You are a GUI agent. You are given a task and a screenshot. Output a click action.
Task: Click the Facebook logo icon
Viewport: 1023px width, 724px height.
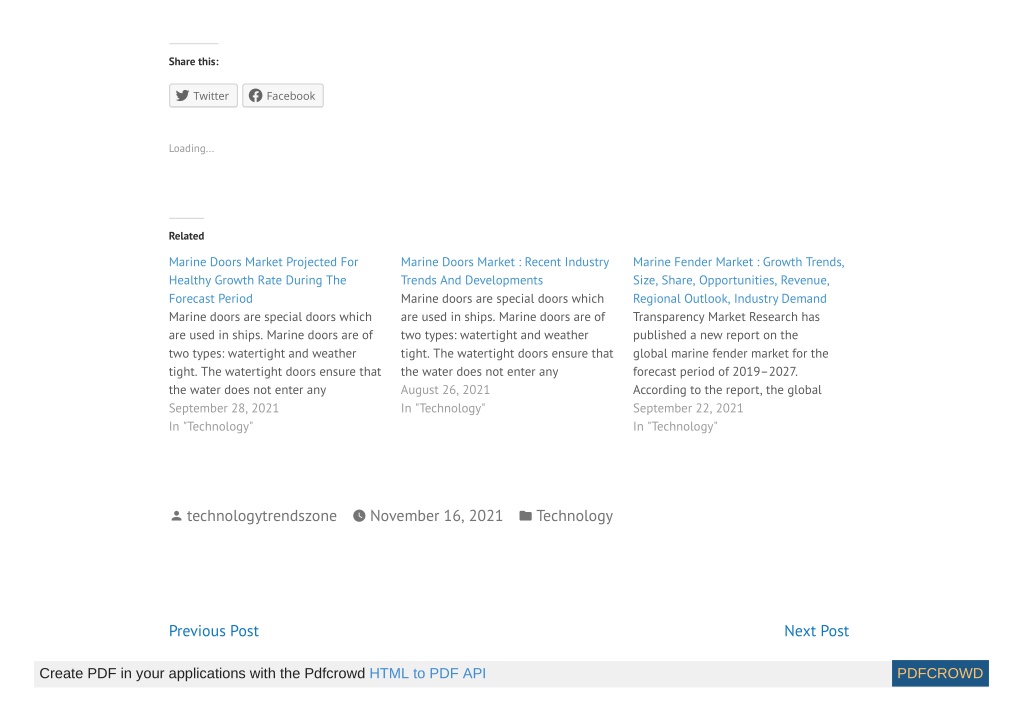(255, 96)
